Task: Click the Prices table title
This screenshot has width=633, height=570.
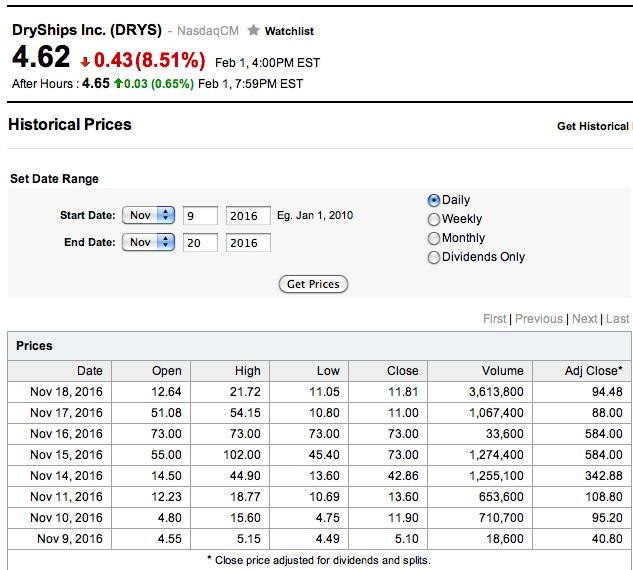Action: pos(34,346)
